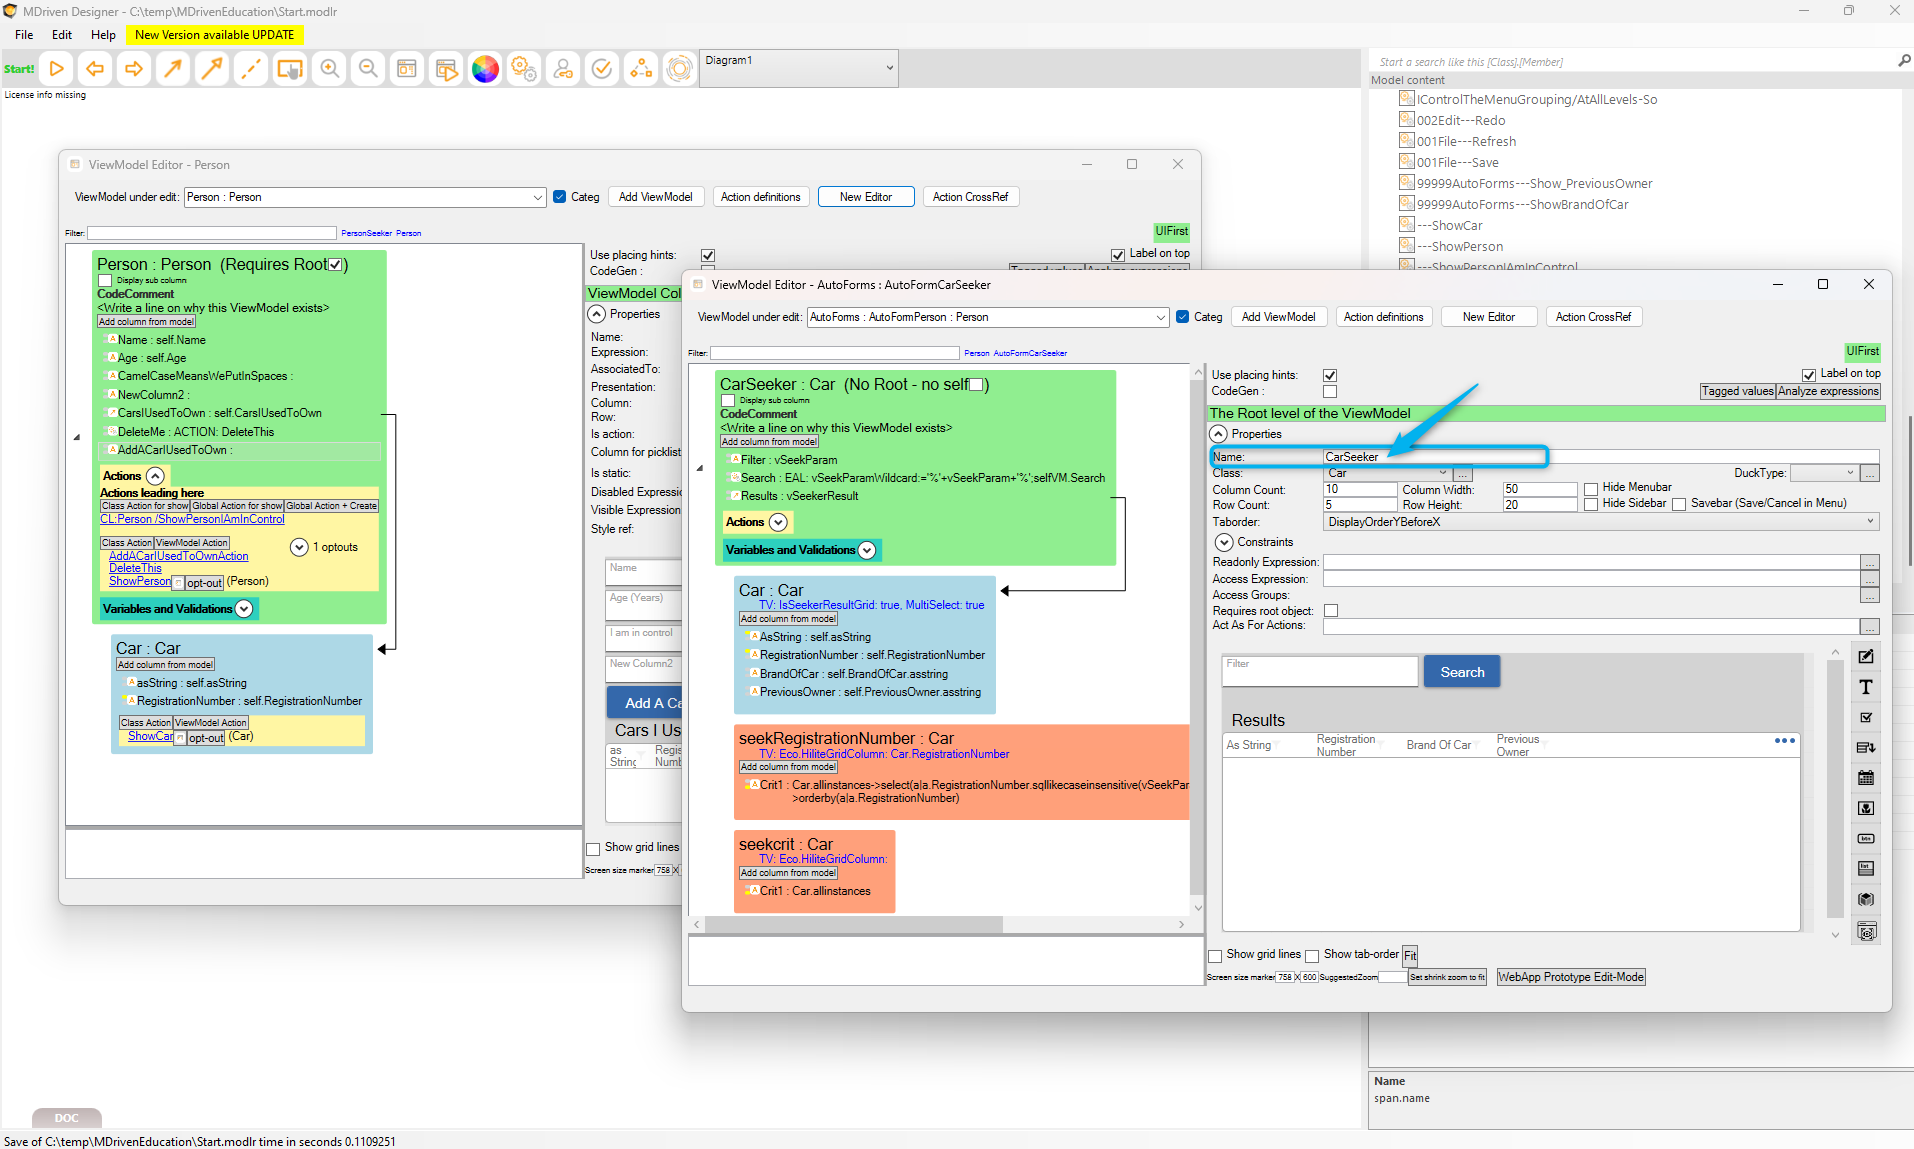Click the zoom in magnifier icon
The height and width of the screenshot is (1149, 1914).
[x=329, y=69]
